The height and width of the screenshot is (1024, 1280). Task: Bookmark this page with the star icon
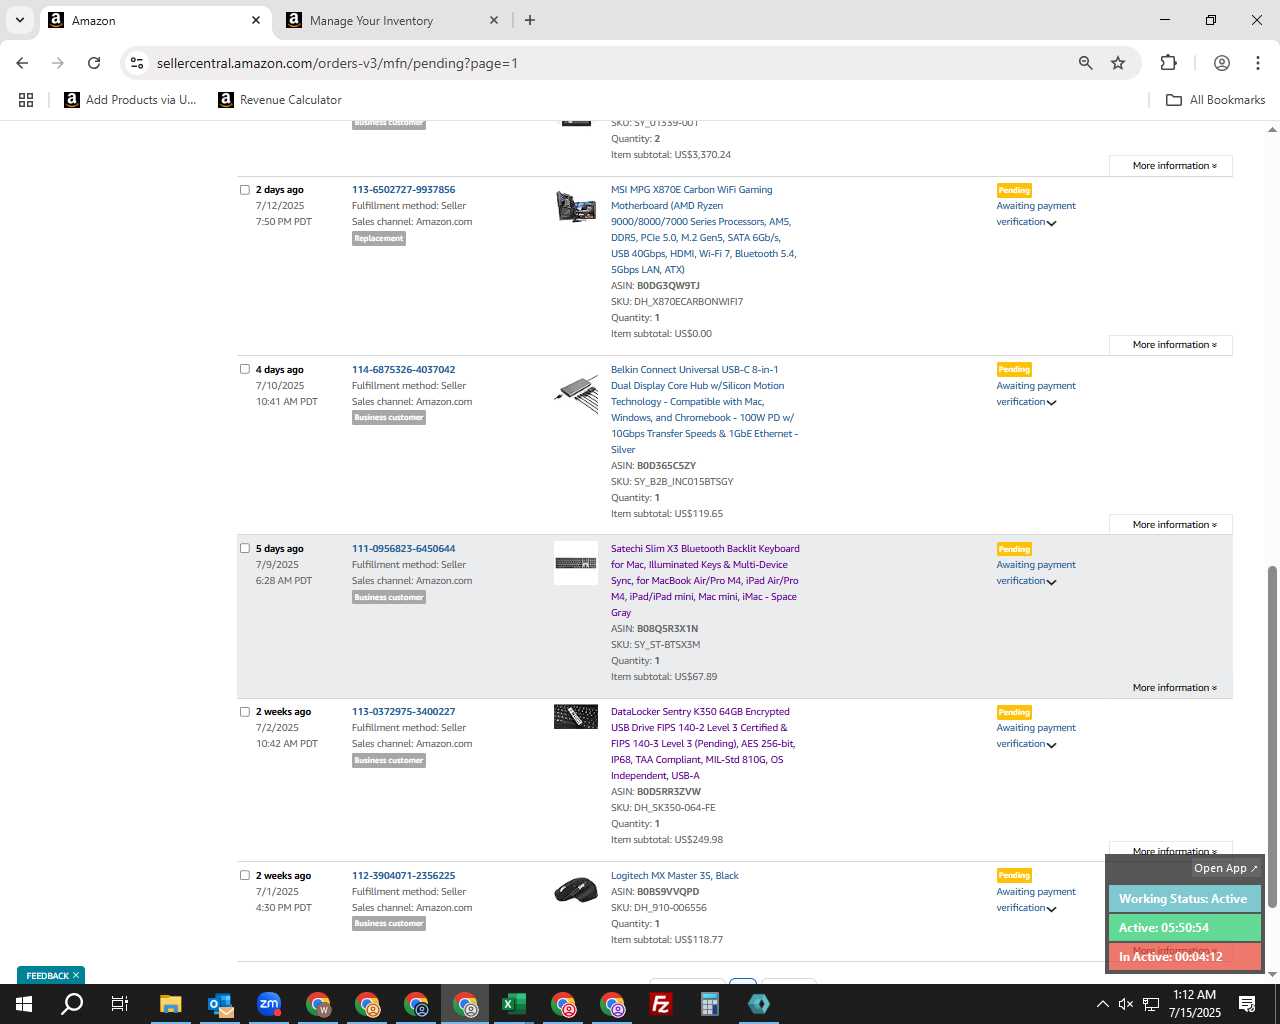click(x=1118, y=63)
